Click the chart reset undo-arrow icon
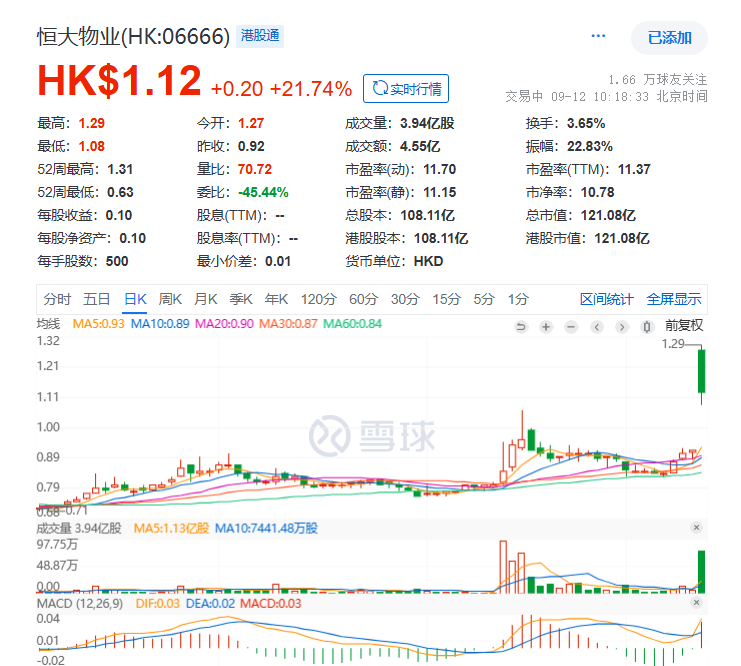Image resolution: width=741 pixels, height=666 pixels. (x=521, y=327)
